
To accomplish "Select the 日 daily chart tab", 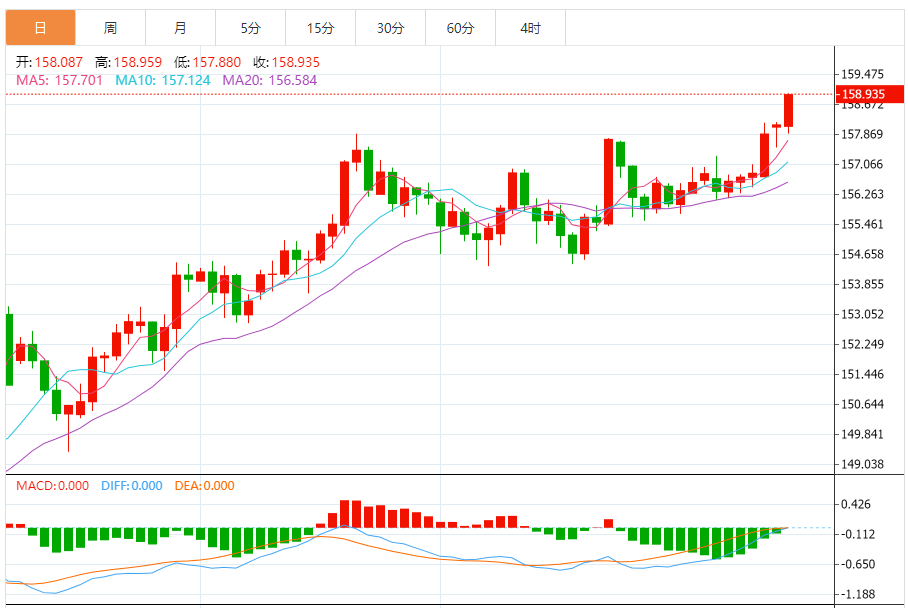I will click(40, 28).
